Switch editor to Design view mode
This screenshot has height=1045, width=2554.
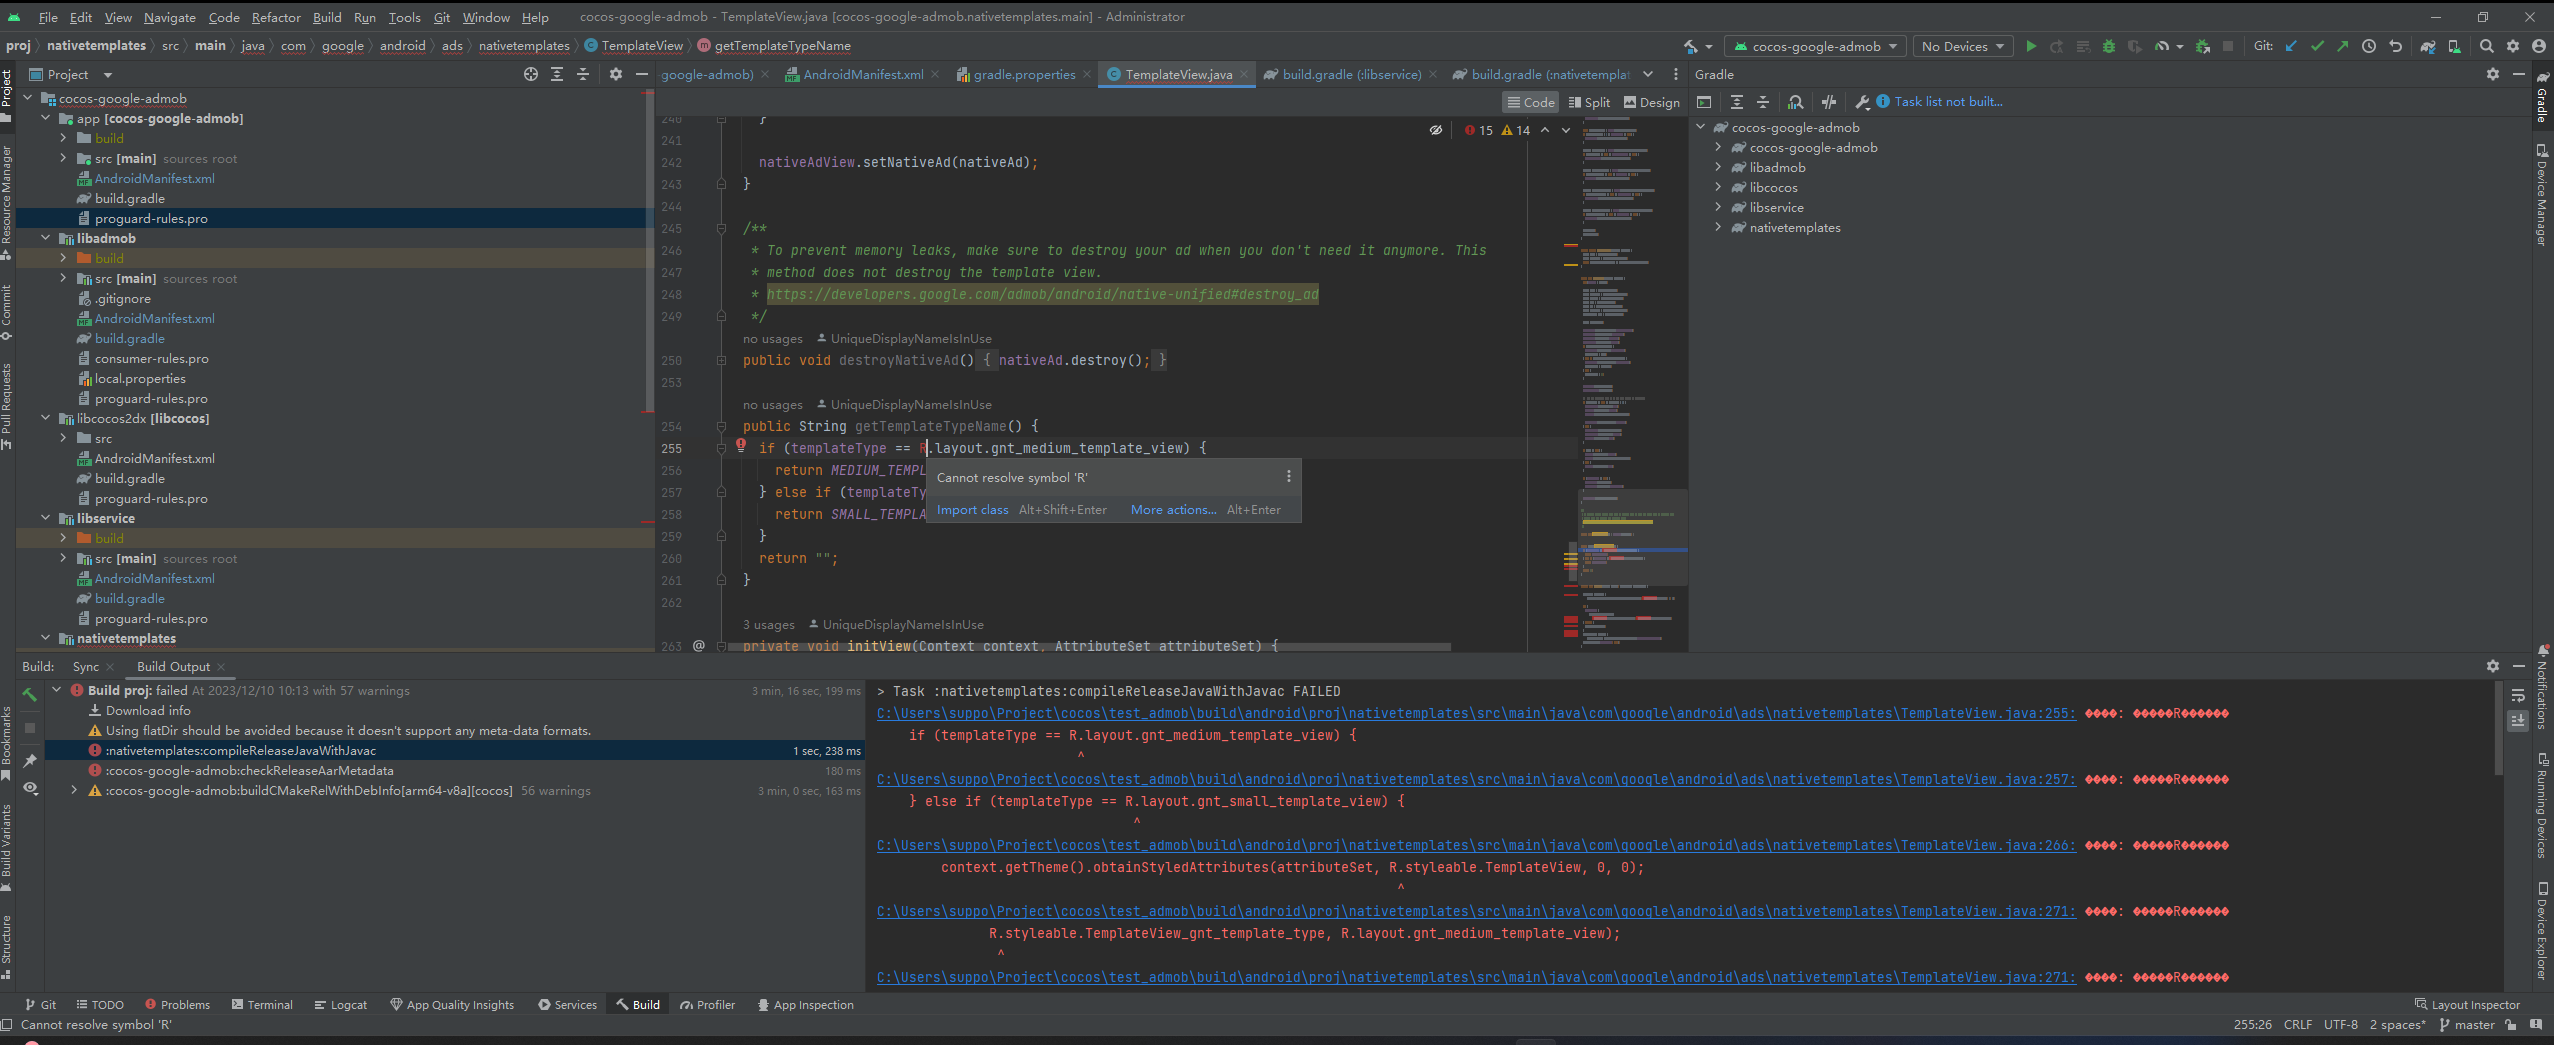pos(1651,102)
